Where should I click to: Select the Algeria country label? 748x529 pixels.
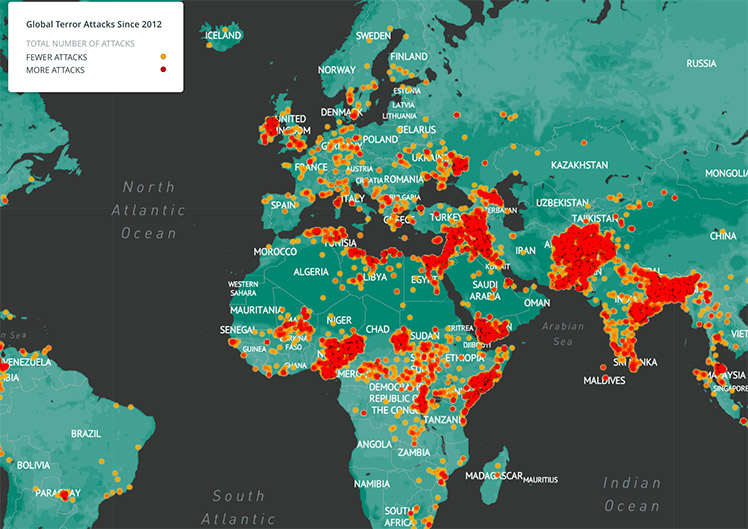click(x=311, y=272)
